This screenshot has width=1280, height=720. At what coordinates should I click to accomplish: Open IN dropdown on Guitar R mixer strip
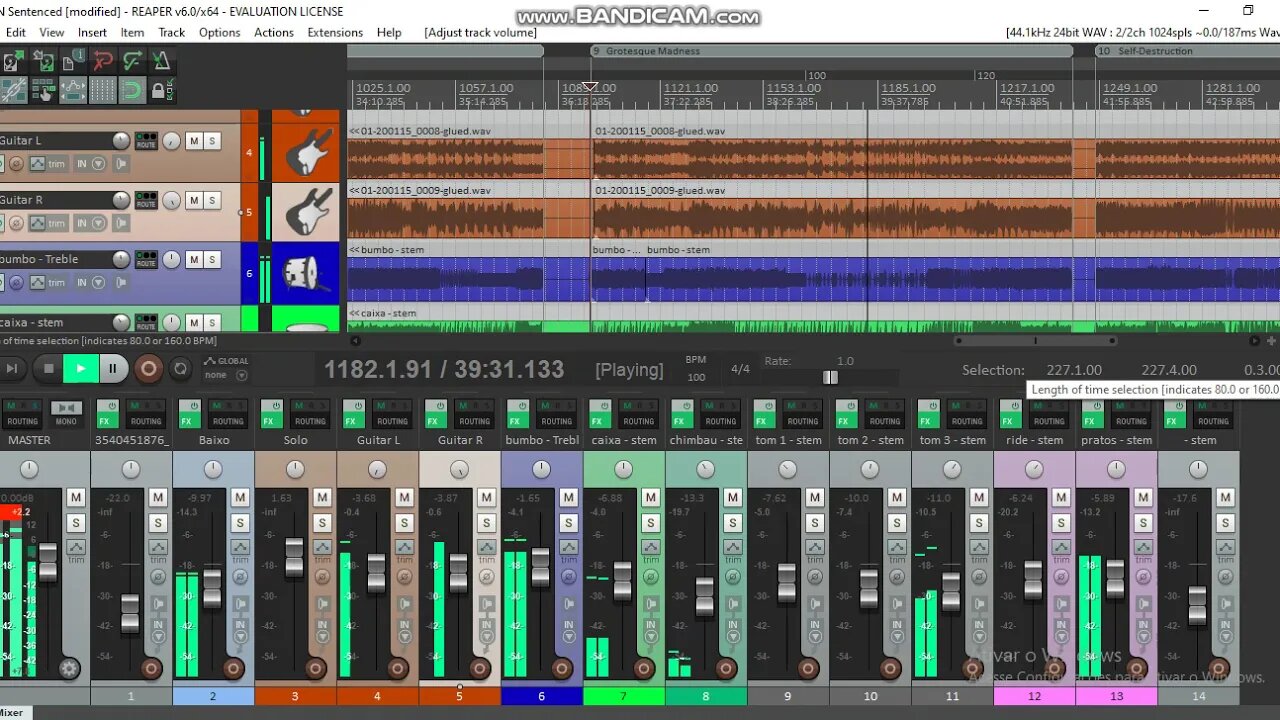[x=486, y=630]
